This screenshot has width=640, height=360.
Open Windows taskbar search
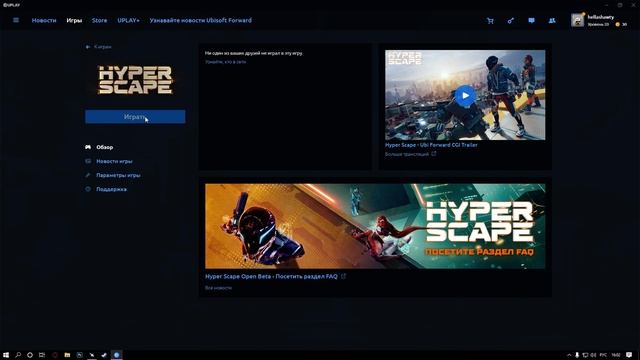(x=18, y=355)
